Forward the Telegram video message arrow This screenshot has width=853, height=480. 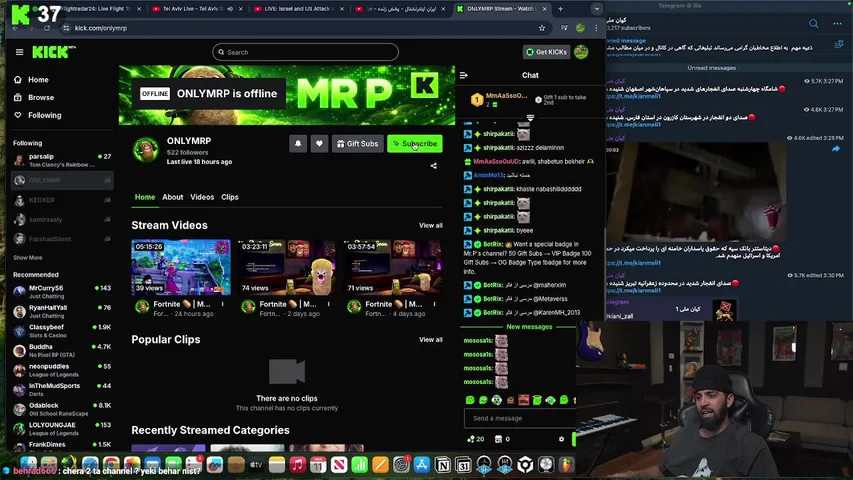pos(836,149)
